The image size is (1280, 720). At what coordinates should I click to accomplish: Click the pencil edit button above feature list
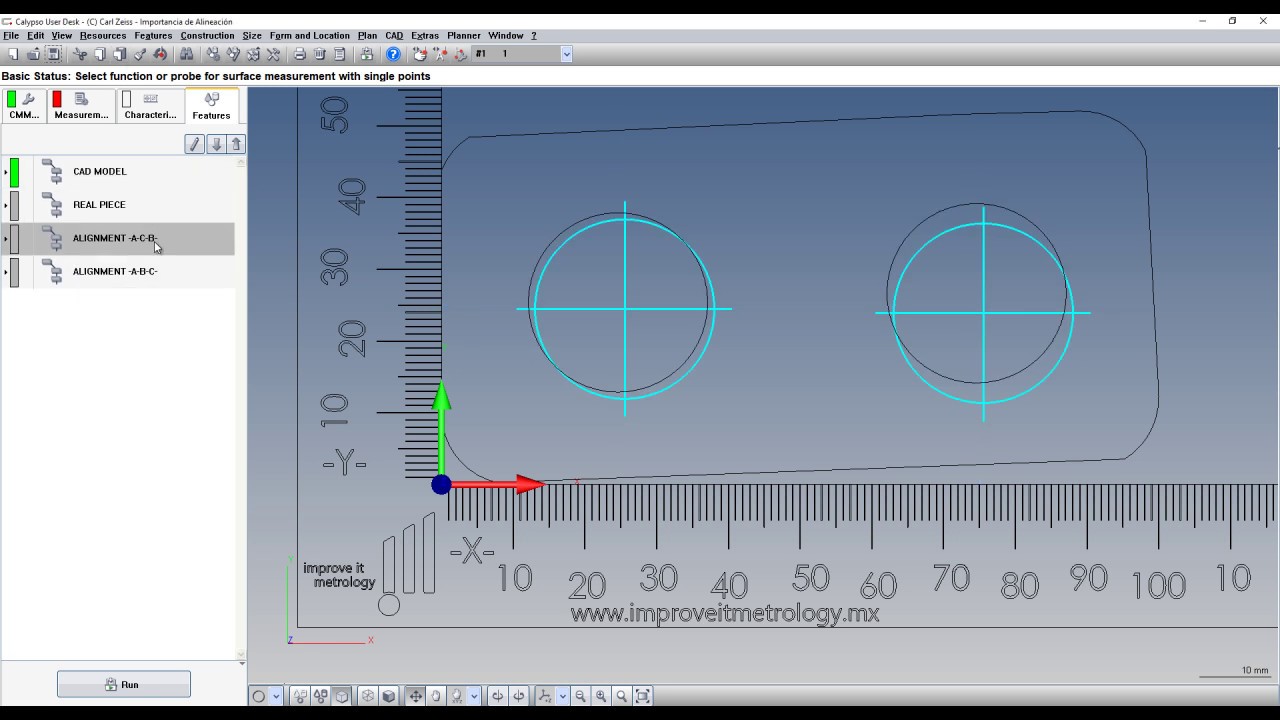point(195,144)
